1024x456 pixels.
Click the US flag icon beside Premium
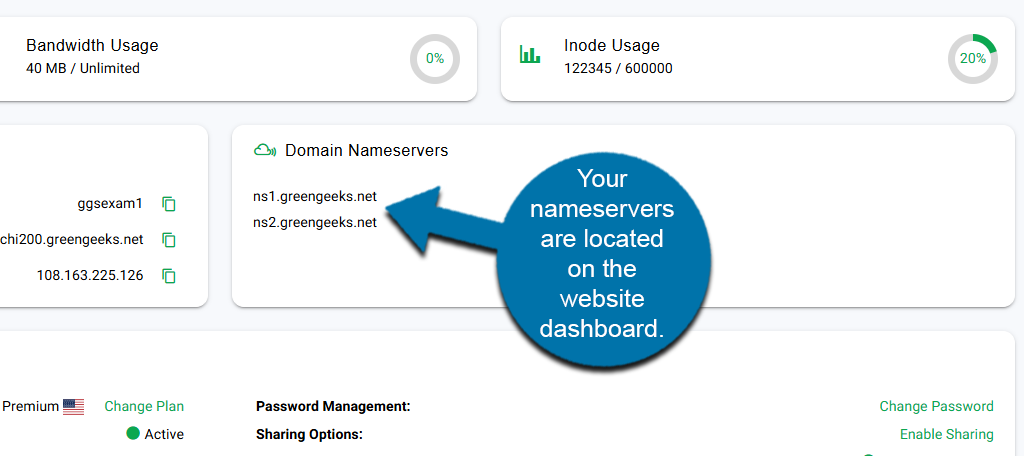(73, 407)
